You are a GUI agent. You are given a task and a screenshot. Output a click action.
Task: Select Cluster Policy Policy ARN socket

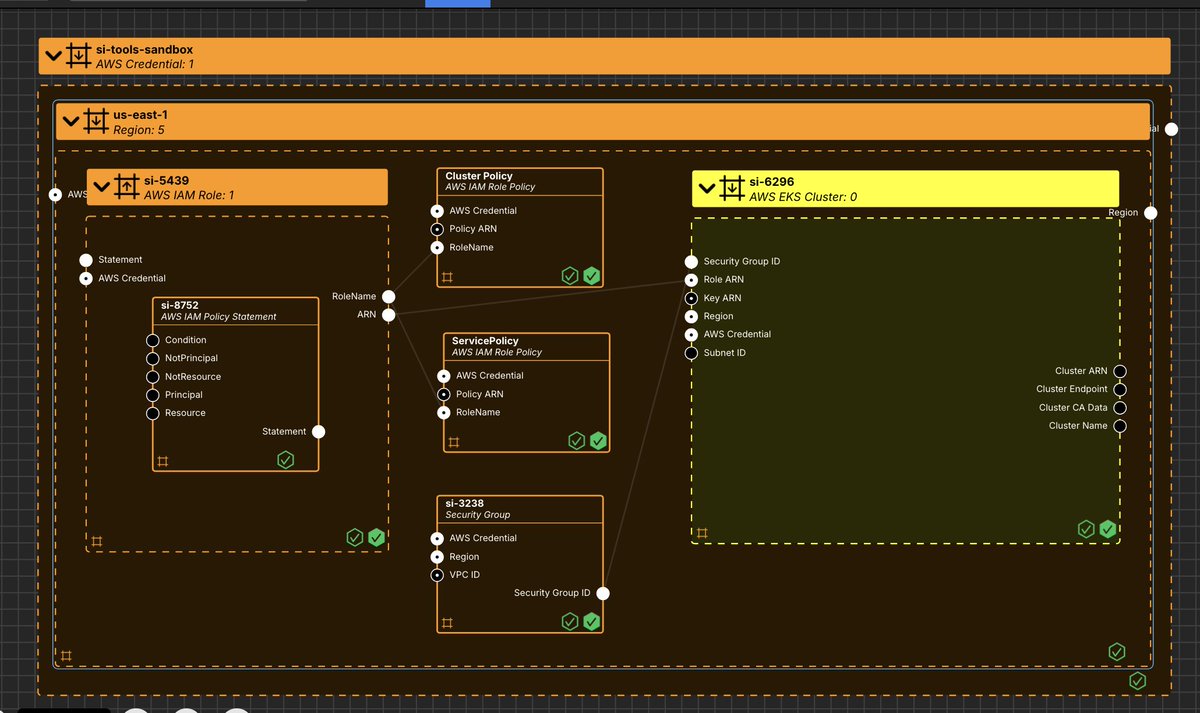(x=437, y=229)
